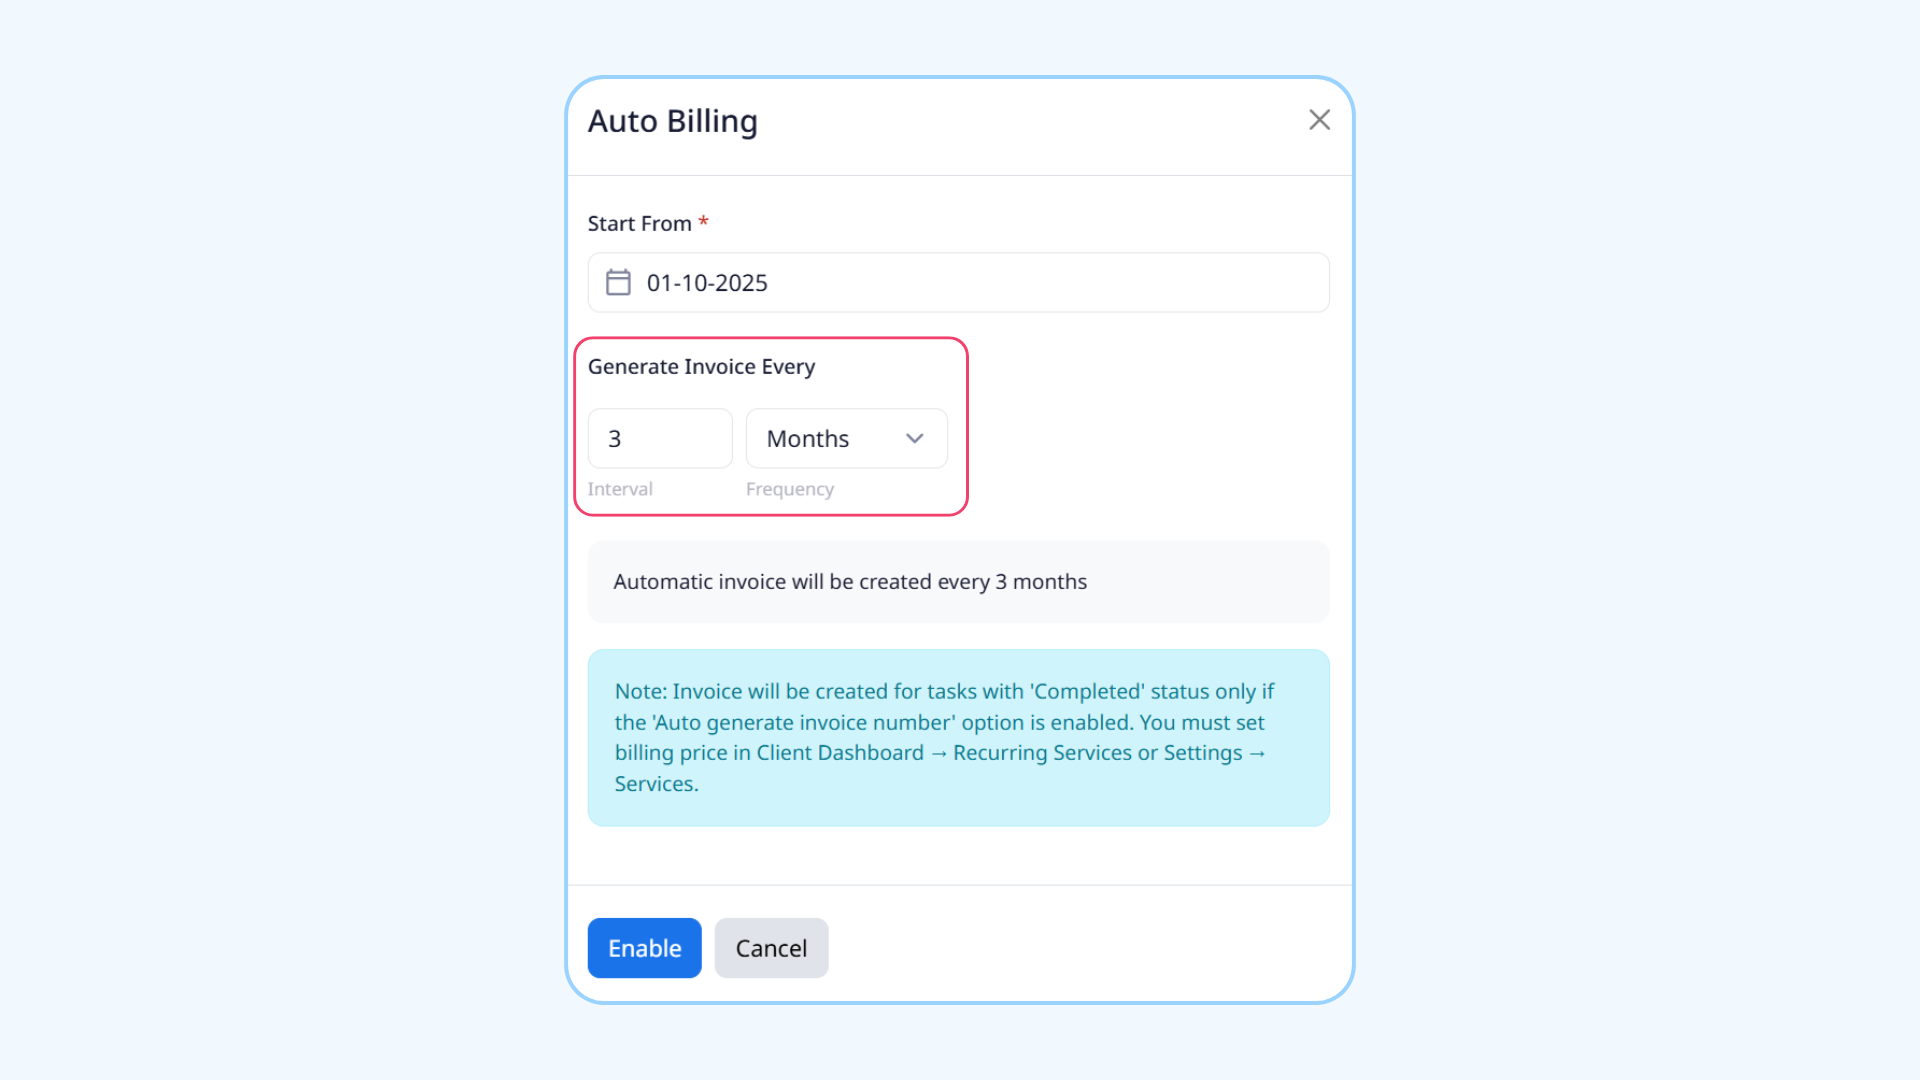
Task: Click the Generate Invoice Every label
Action: click(x=701, y=367)
